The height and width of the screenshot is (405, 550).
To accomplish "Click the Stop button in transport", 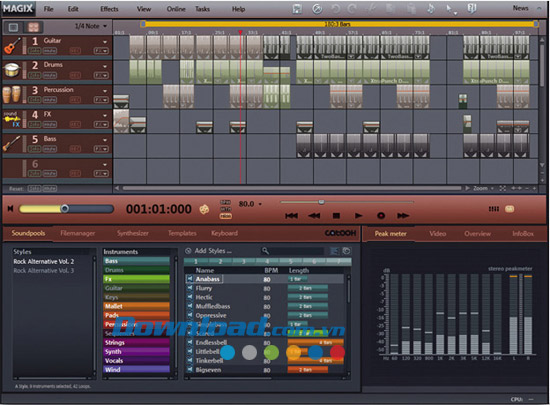I will pos(336,215).
